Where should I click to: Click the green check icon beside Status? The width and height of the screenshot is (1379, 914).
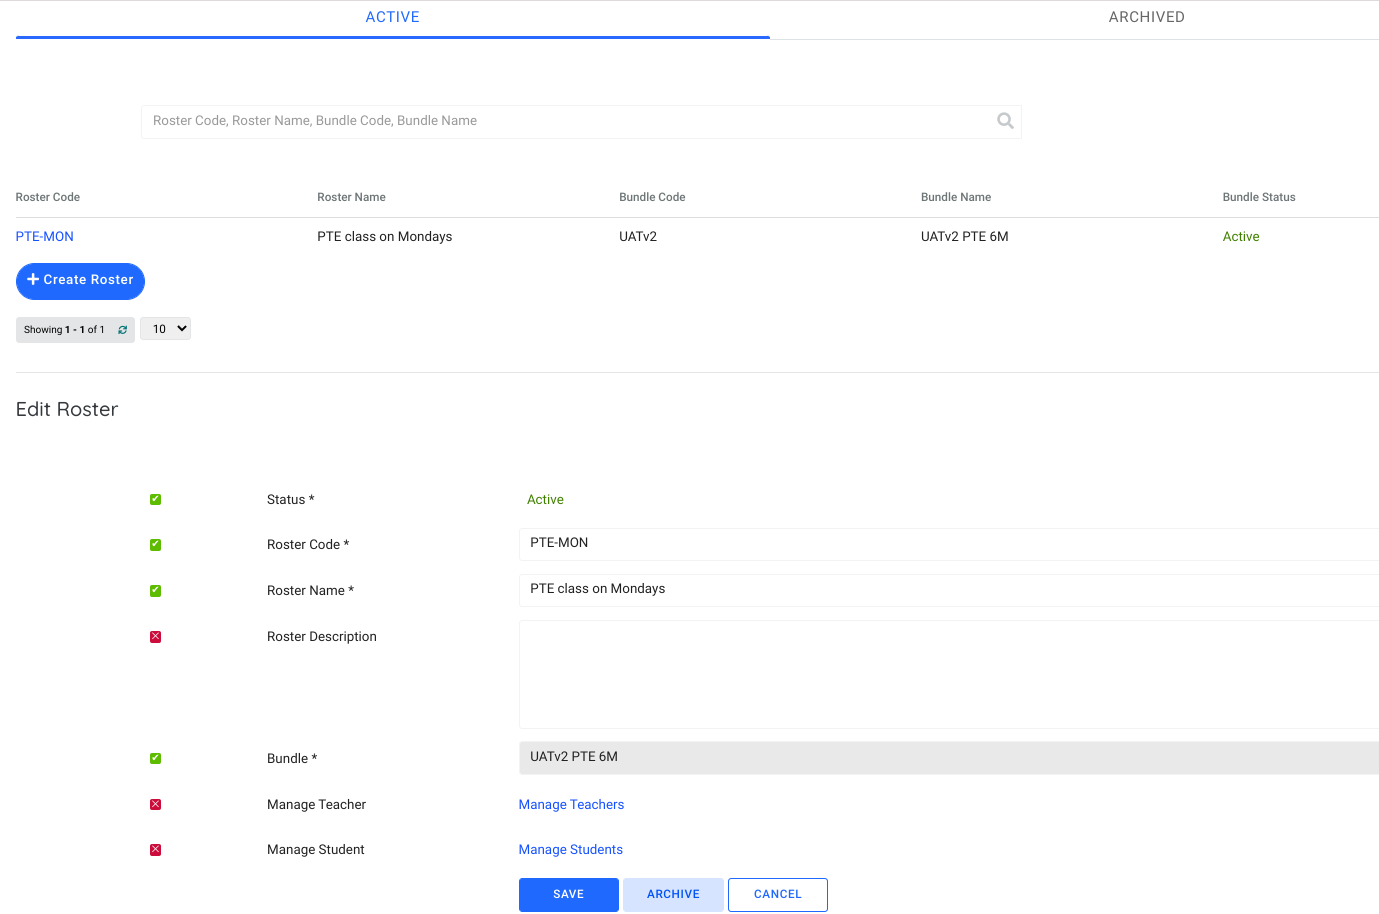tap(155, 500)
